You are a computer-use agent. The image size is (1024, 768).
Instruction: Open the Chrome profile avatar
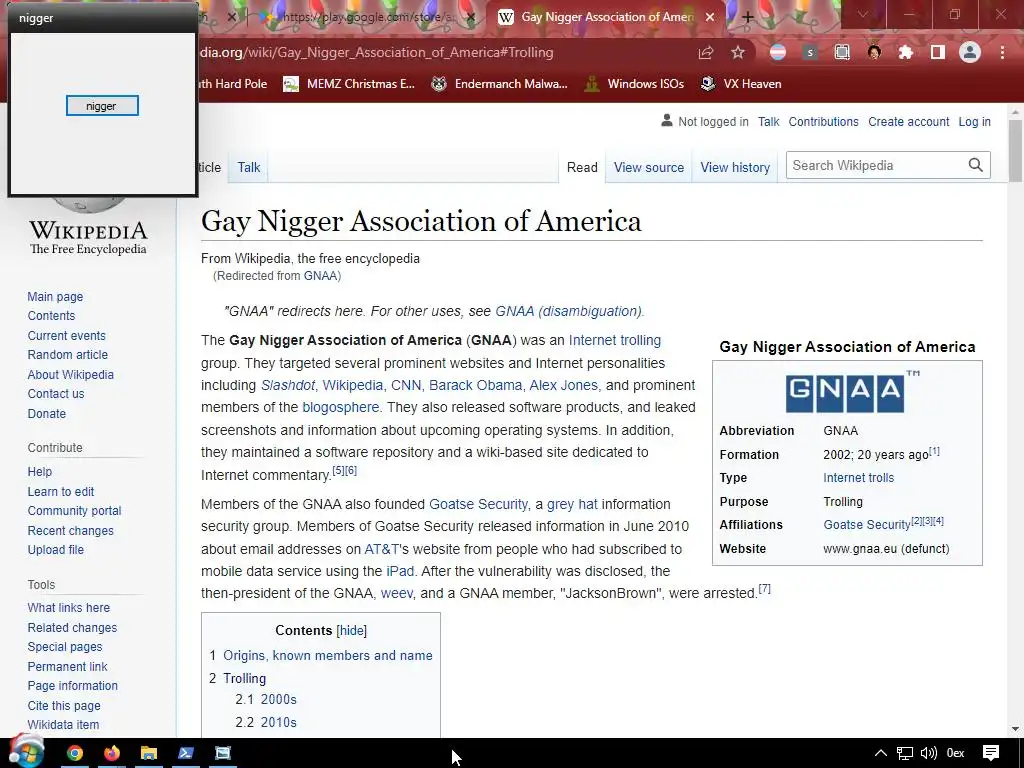970,52
